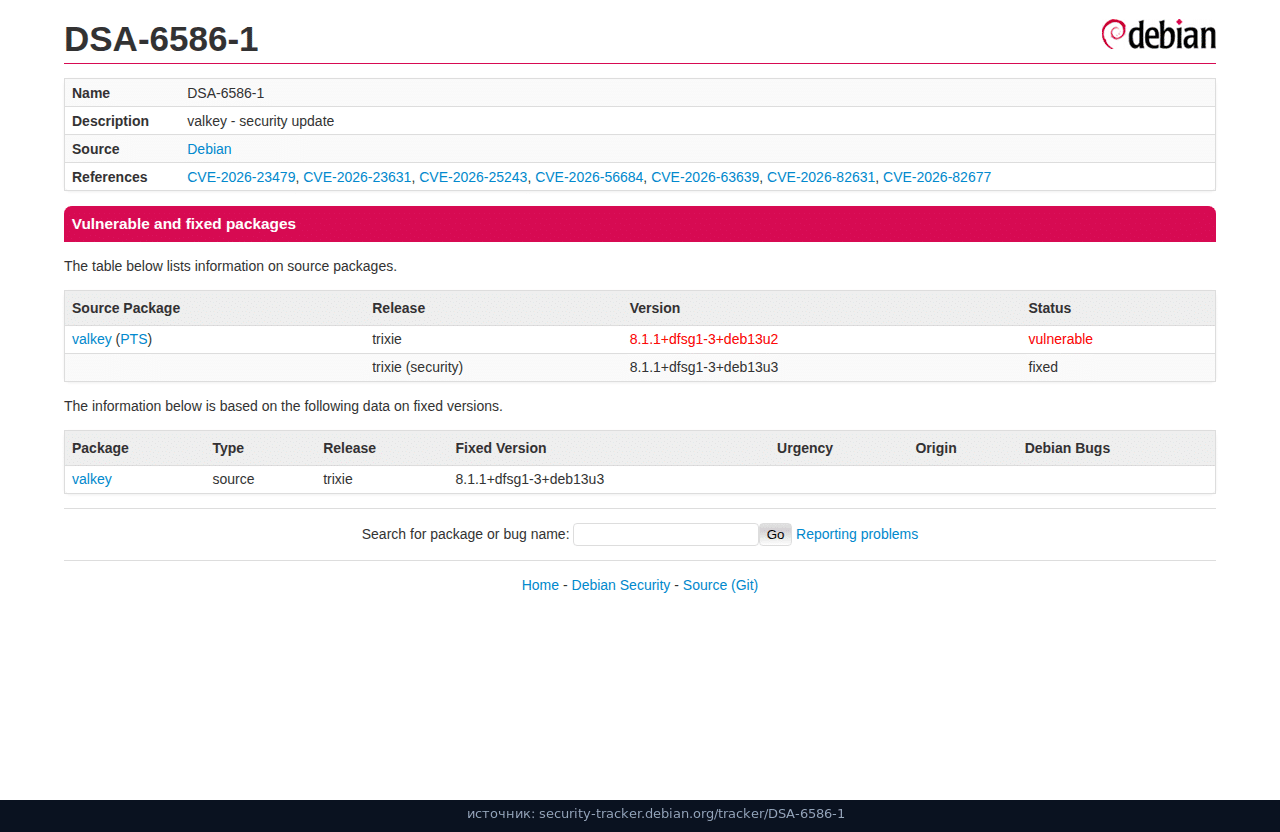Click the 'Status' column header
Image resolution: width=1280 pixels, height=832 pixels.
click(x=1050, y=308)
